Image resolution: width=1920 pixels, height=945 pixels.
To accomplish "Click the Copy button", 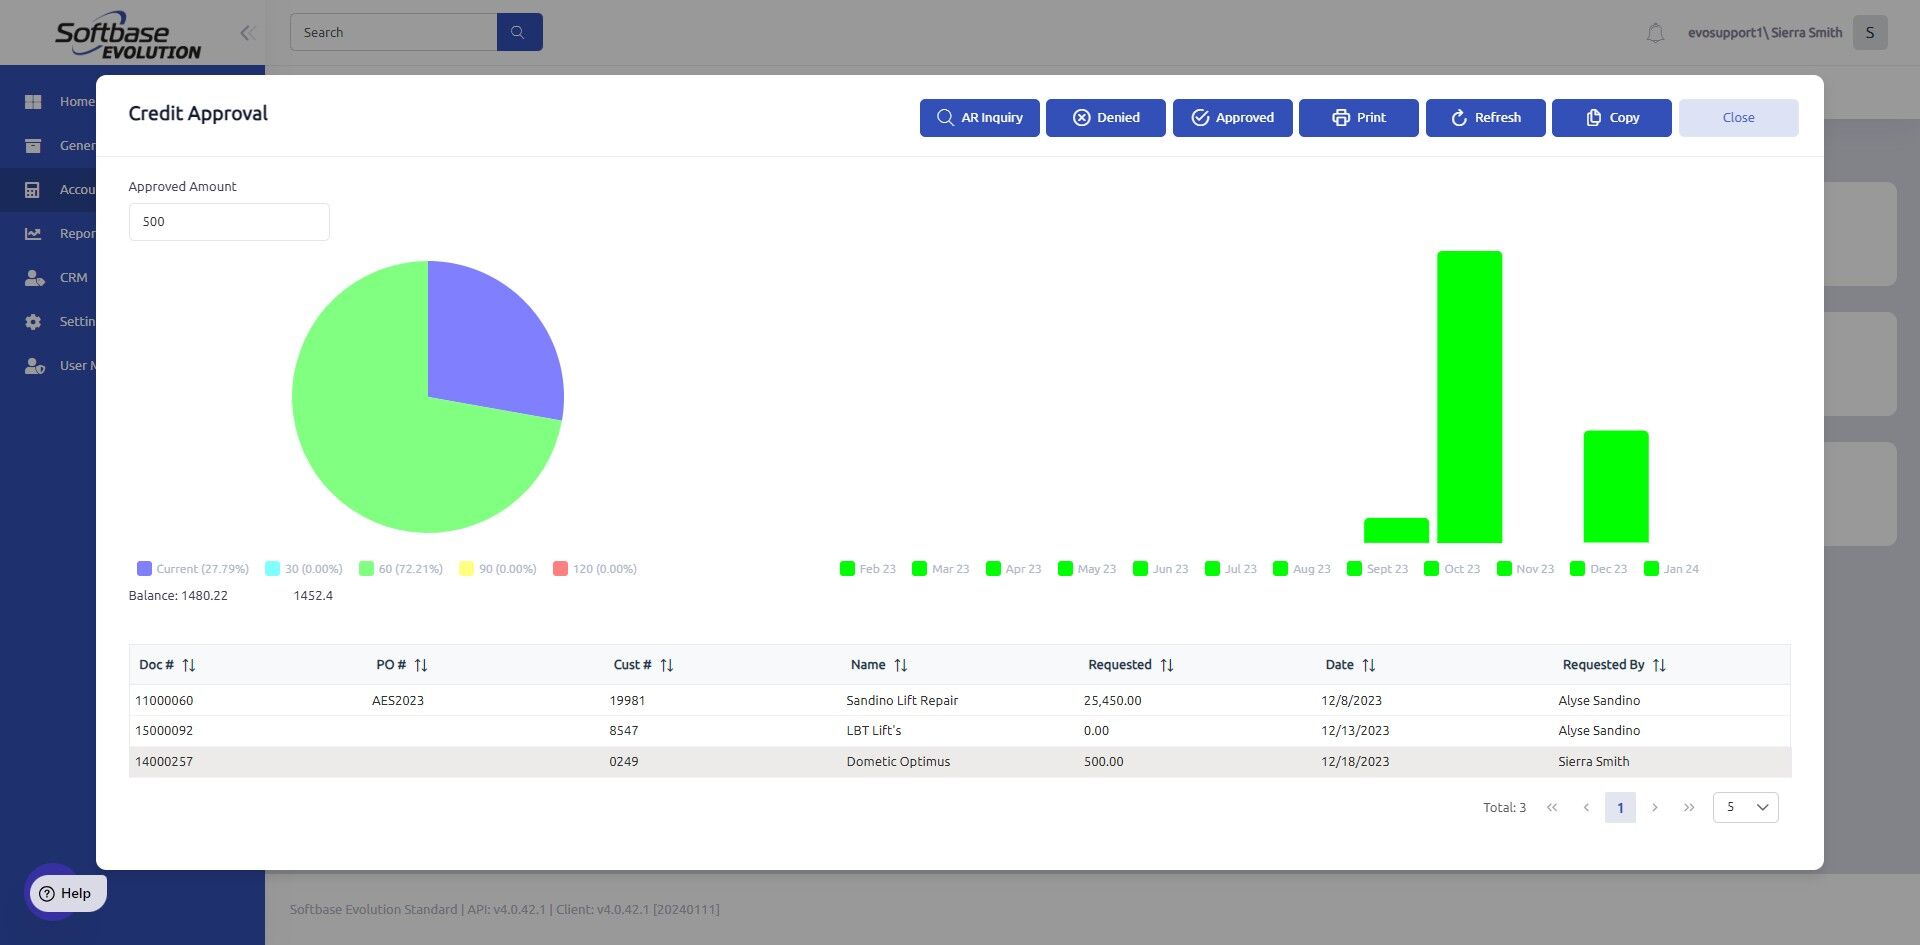I will click(1612, 118).
